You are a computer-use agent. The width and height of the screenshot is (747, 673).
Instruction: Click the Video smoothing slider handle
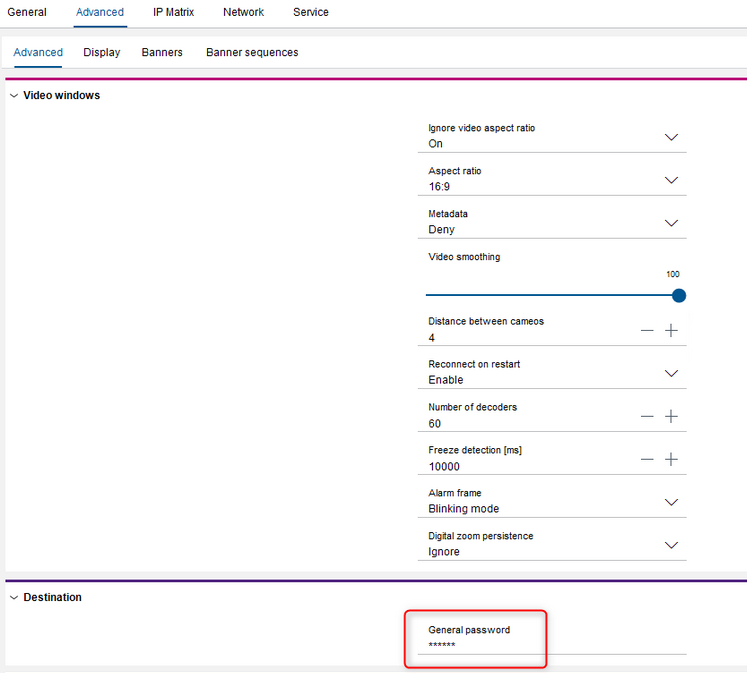[x=679, y=295]
